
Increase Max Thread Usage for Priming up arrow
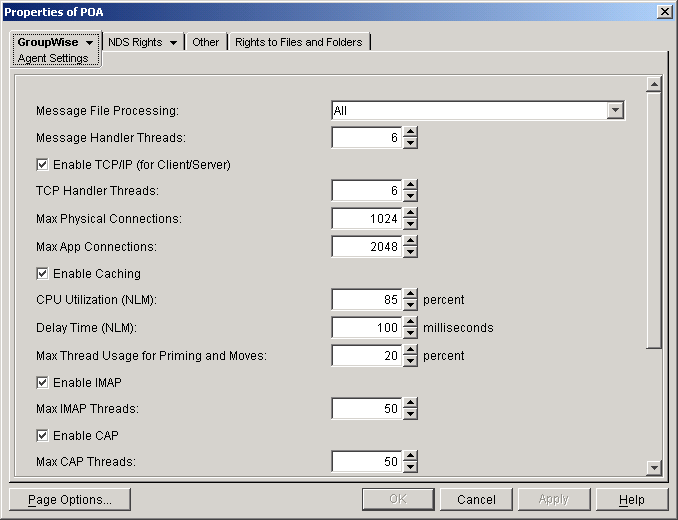[410, 350]
